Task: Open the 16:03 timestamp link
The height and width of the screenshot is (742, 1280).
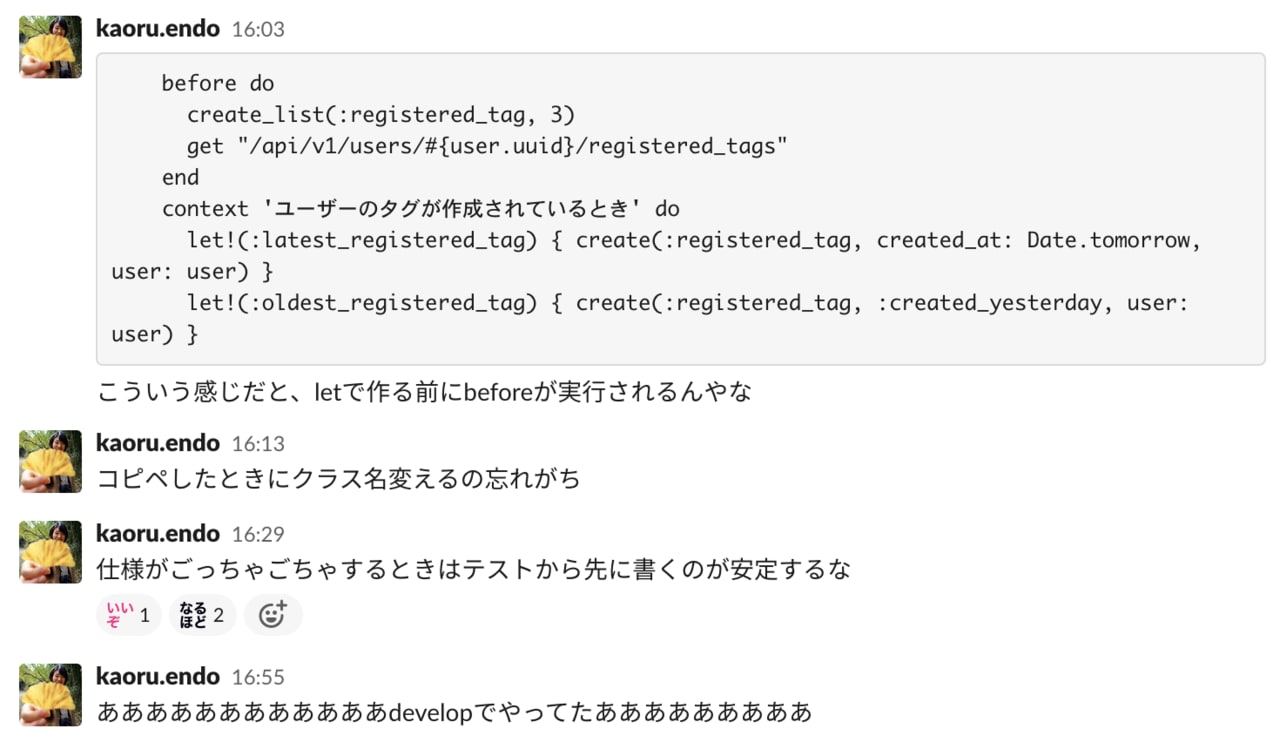Action: pos(258,30)
